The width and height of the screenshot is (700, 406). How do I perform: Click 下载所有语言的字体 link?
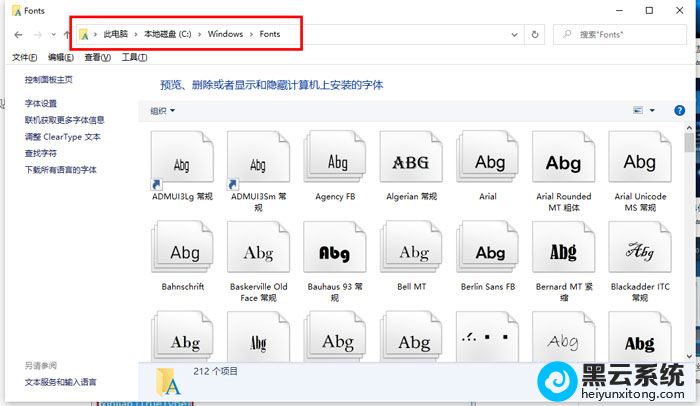pyautogui.click(x=61, y=170)
